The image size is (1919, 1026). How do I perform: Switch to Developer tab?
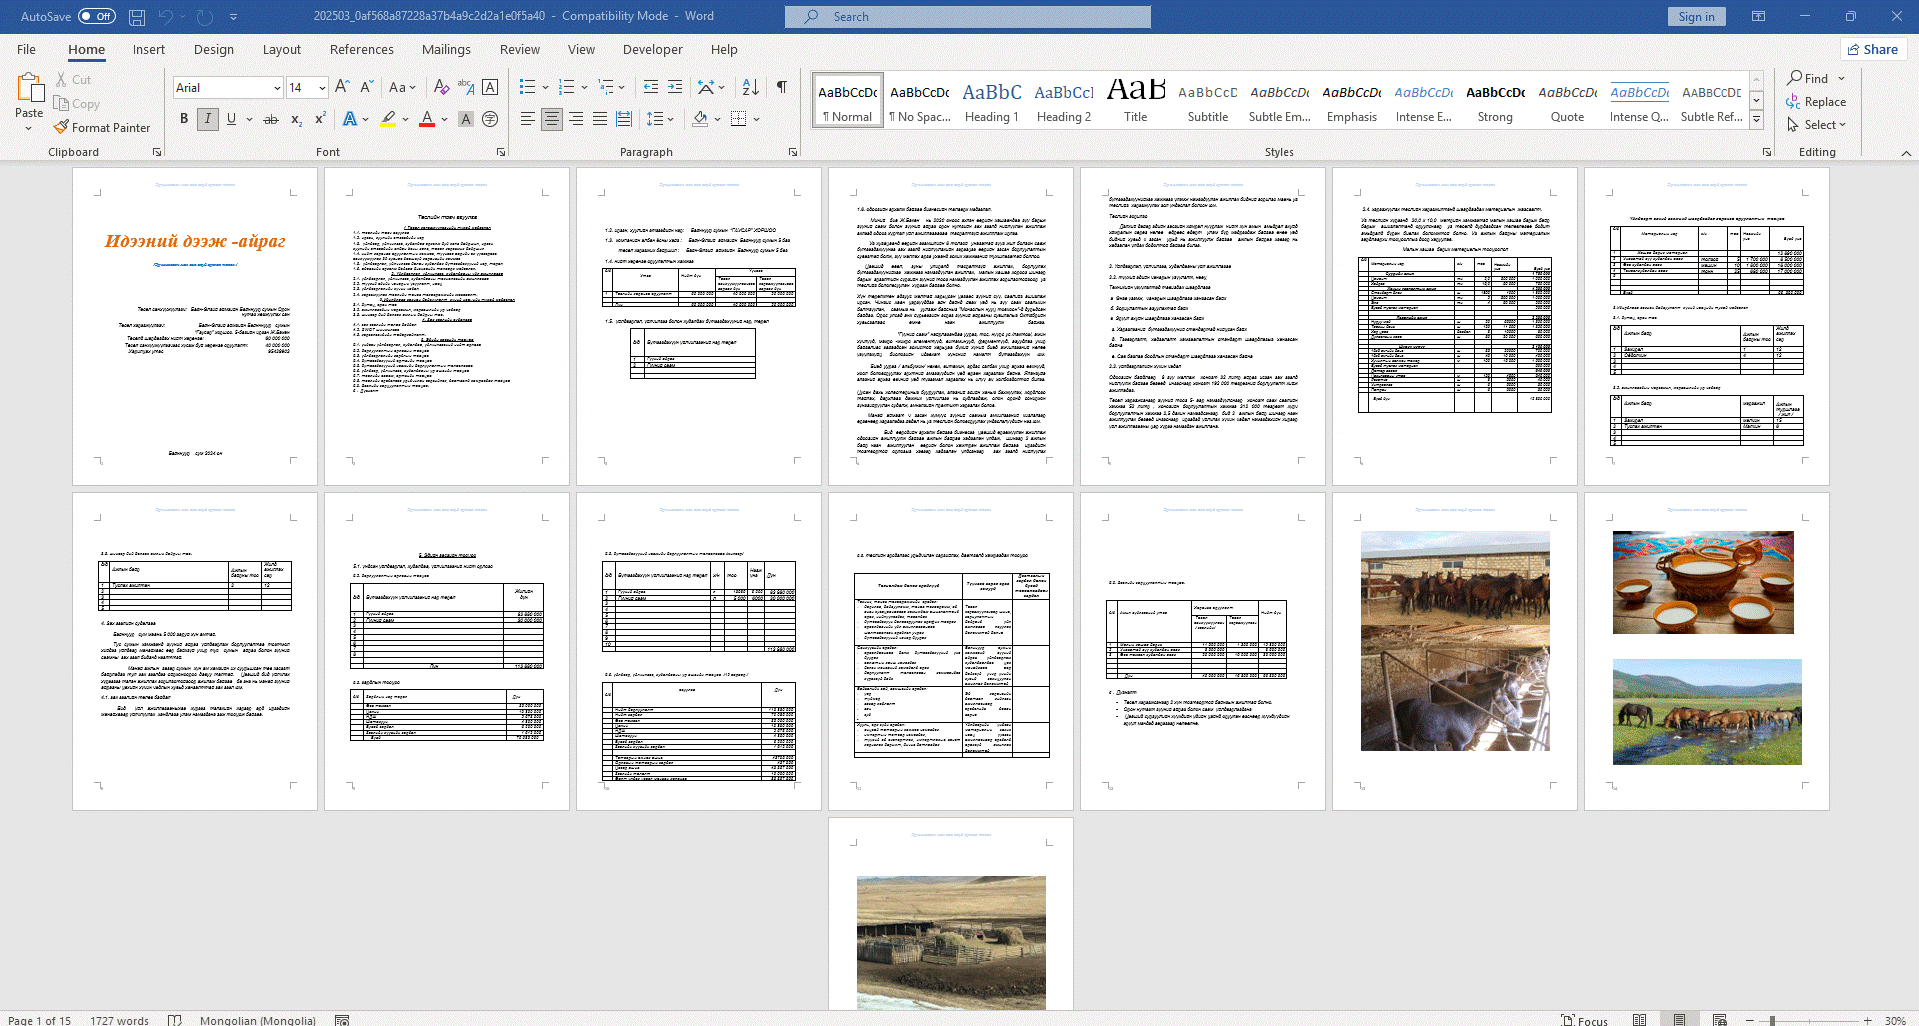click(653, 49)
